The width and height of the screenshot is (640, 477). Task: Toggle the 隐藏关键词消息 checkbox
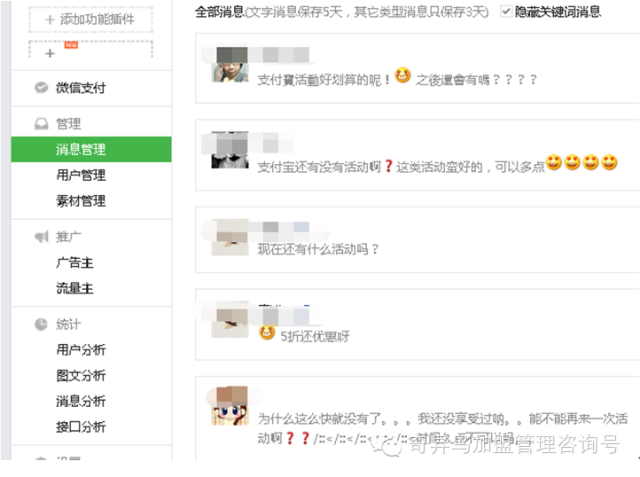coord(506,11)
